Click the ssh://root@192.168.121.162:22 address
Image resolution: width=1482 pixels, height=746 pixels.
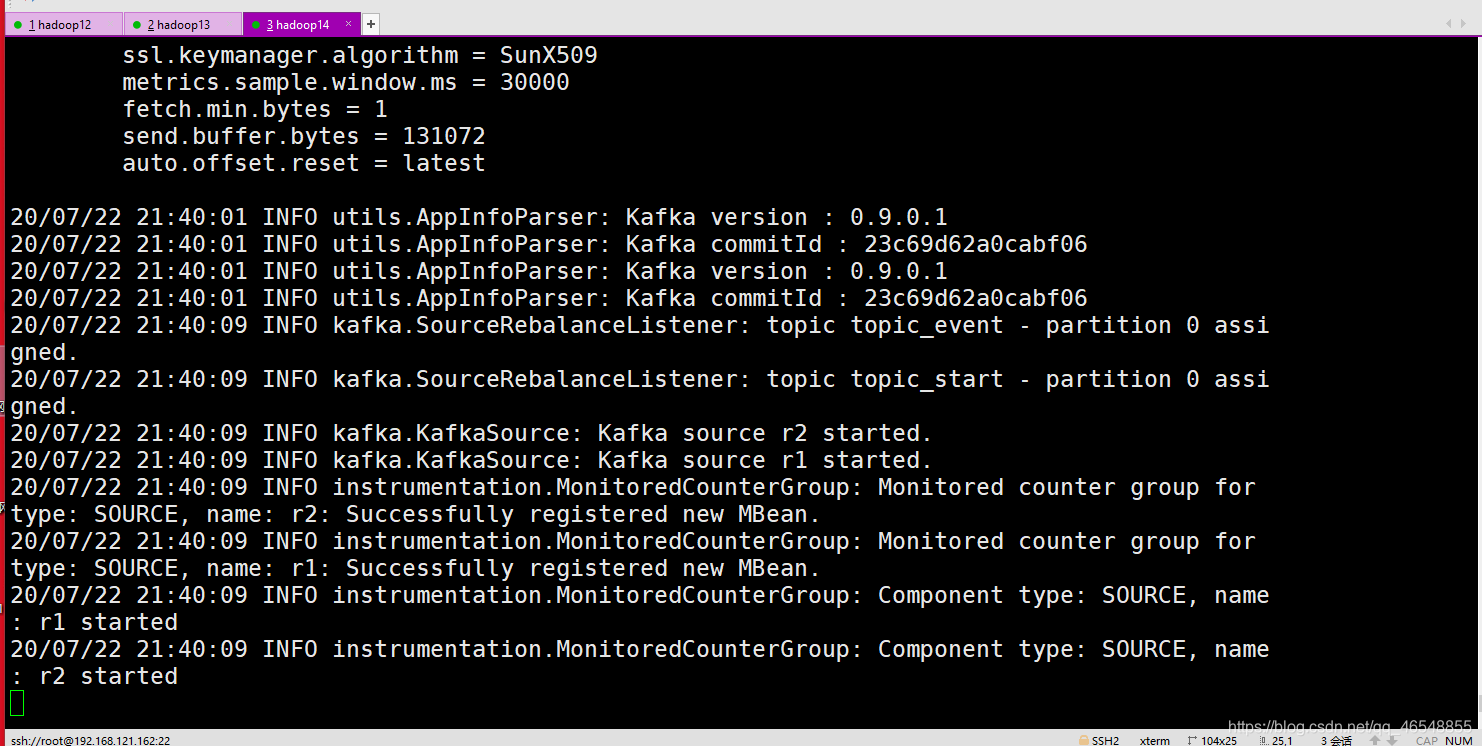[91, 741]
